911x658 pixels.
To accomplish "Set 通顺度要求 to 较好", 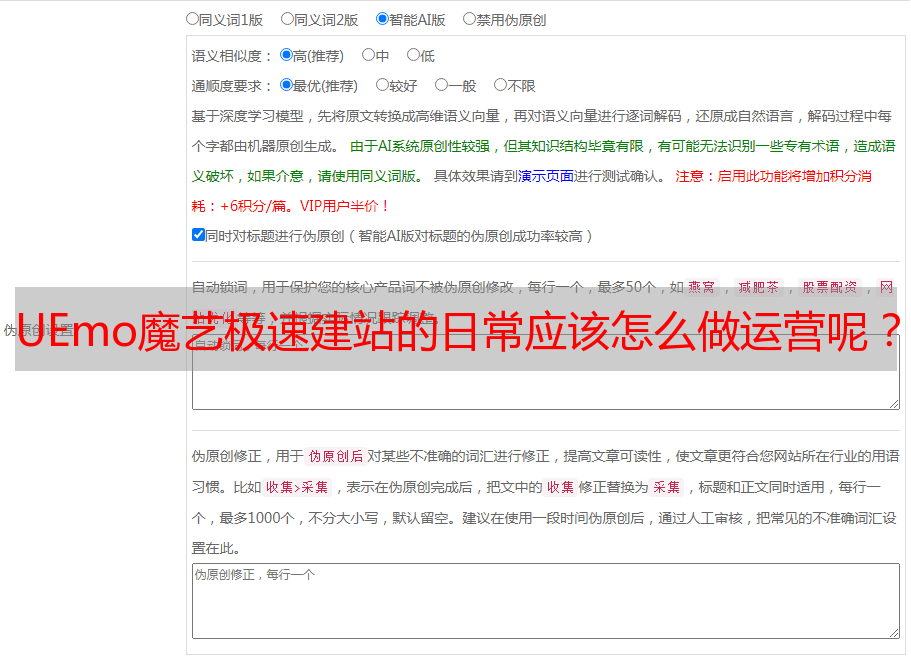I will 382,85.
